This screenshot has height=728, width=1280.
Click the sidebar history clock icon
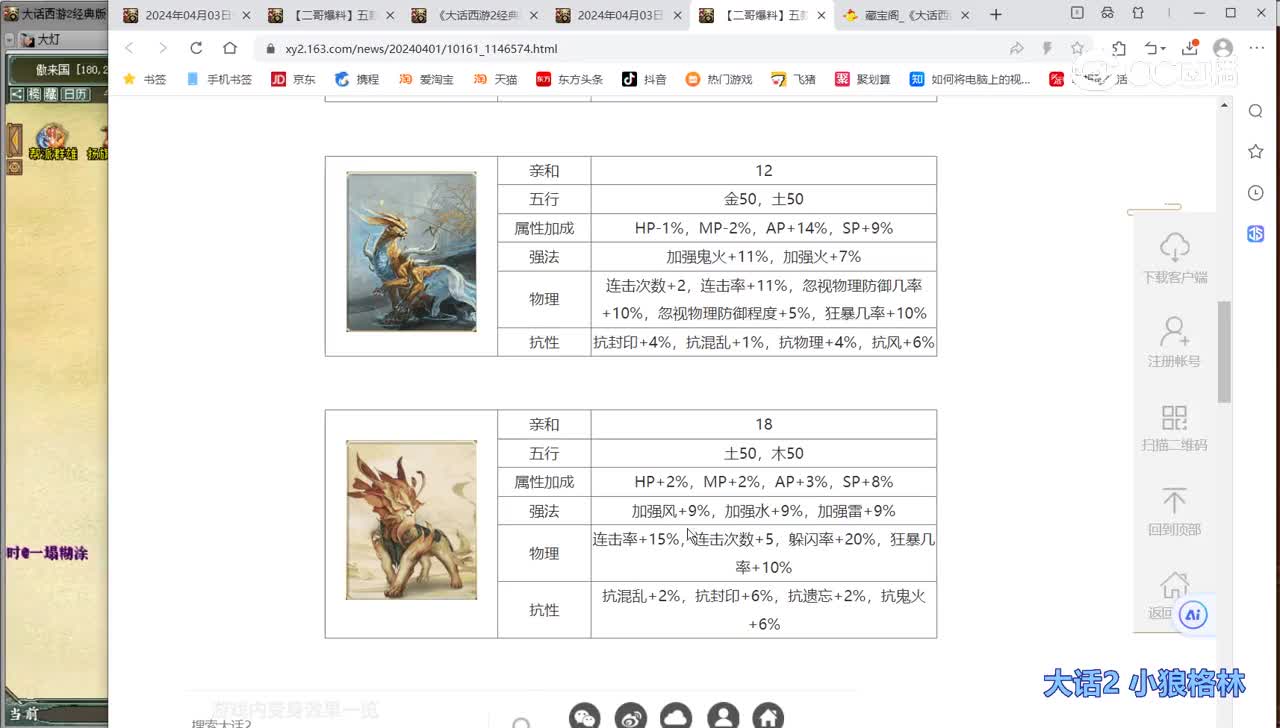coord(1256,192)
